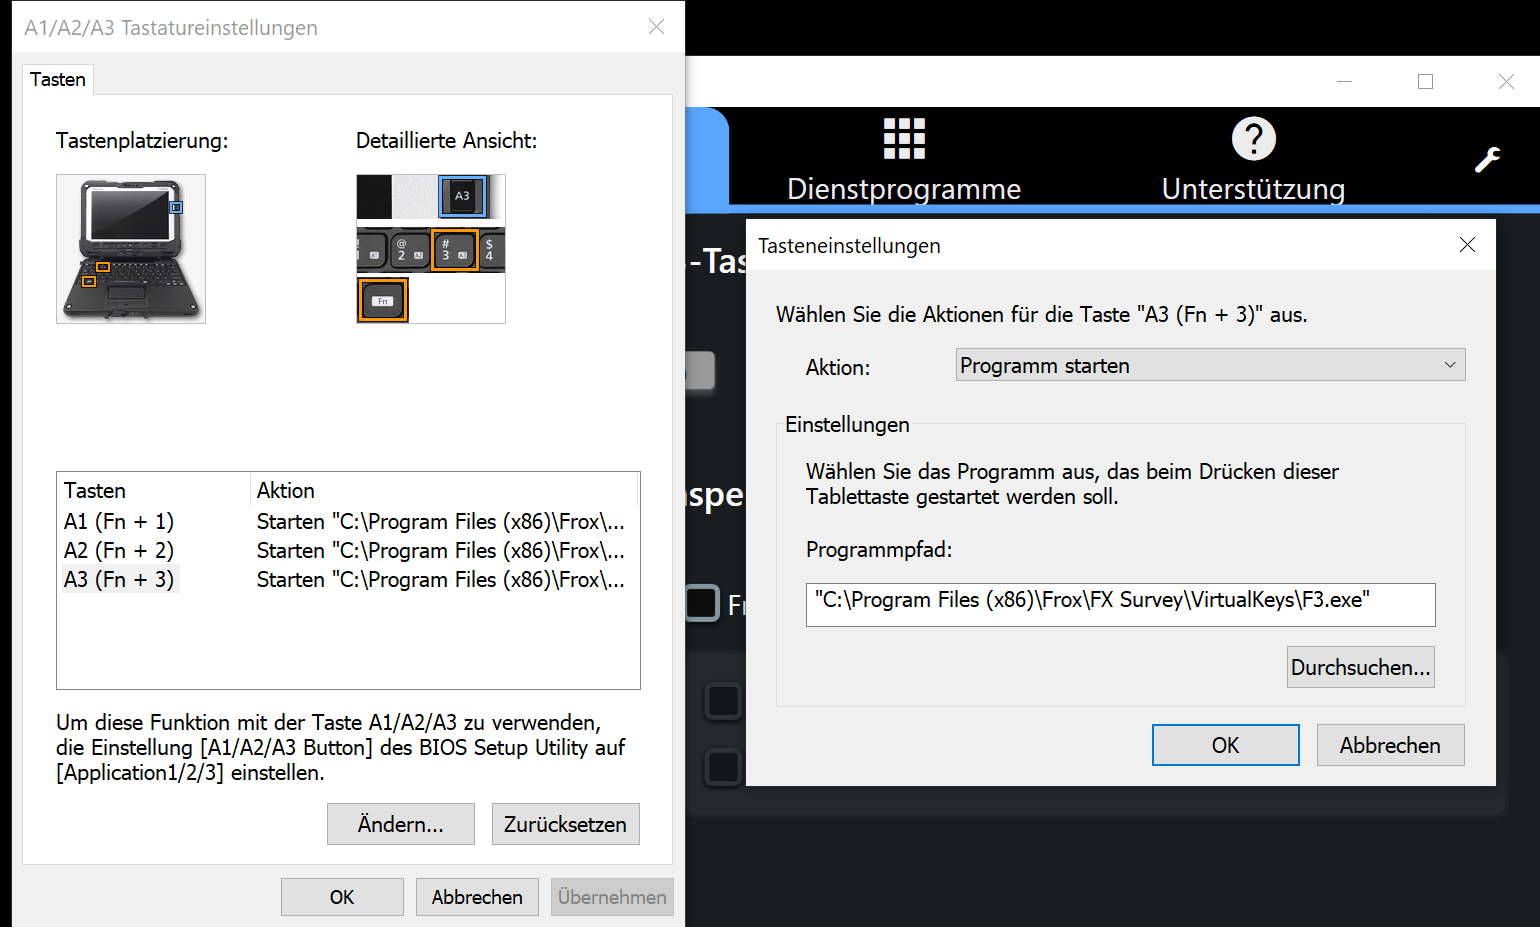Click the Durchsuchen... button

pos(1360,667)
